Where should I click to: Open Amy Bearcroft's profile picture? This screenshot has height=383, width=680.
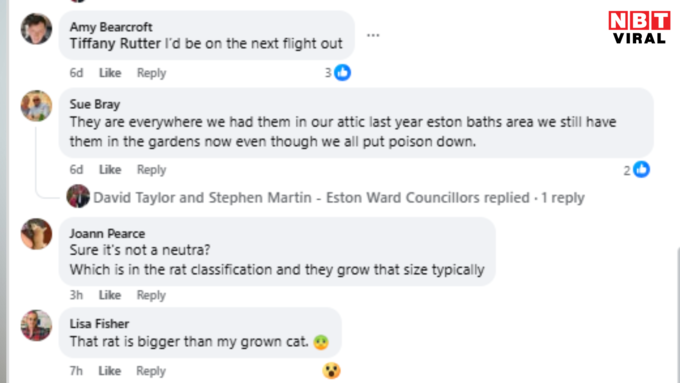[36, 29]
